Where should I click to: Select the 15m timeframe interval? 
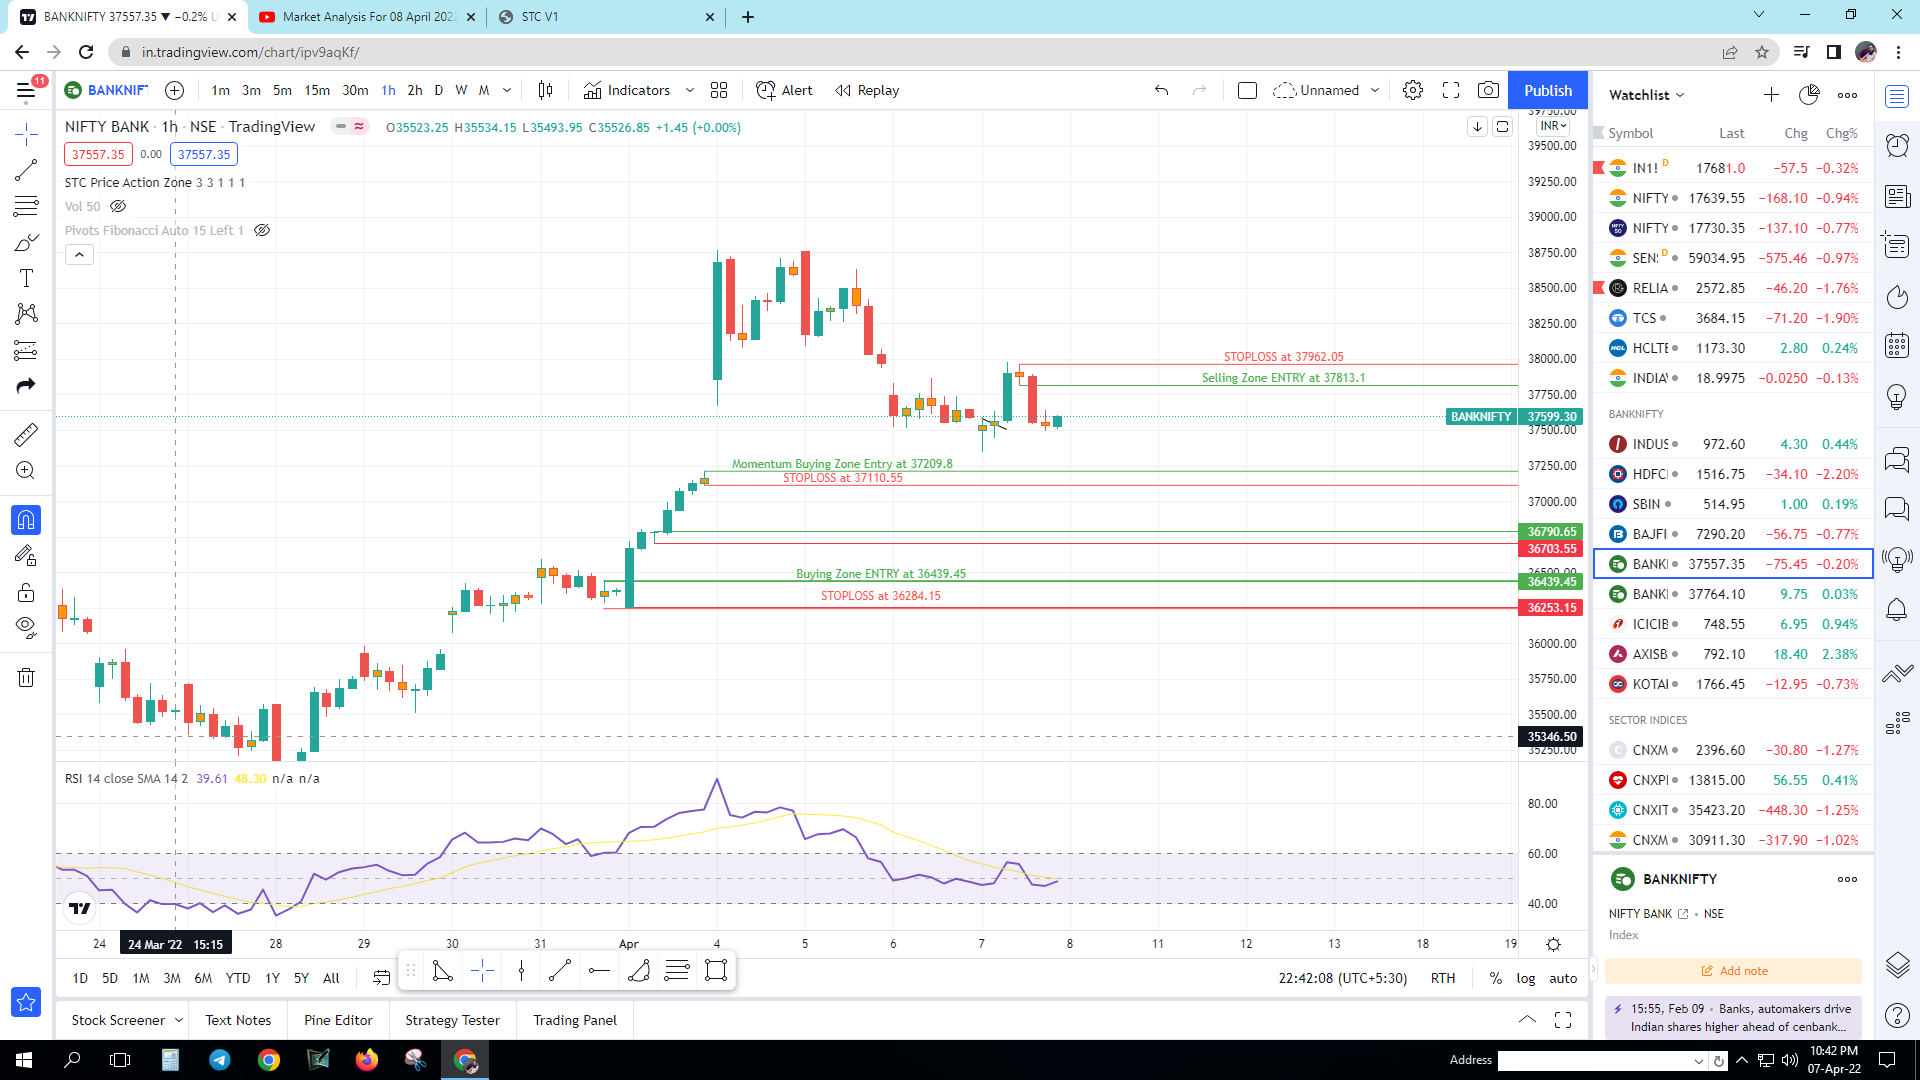pyautogui.click(x=317, y=90)
